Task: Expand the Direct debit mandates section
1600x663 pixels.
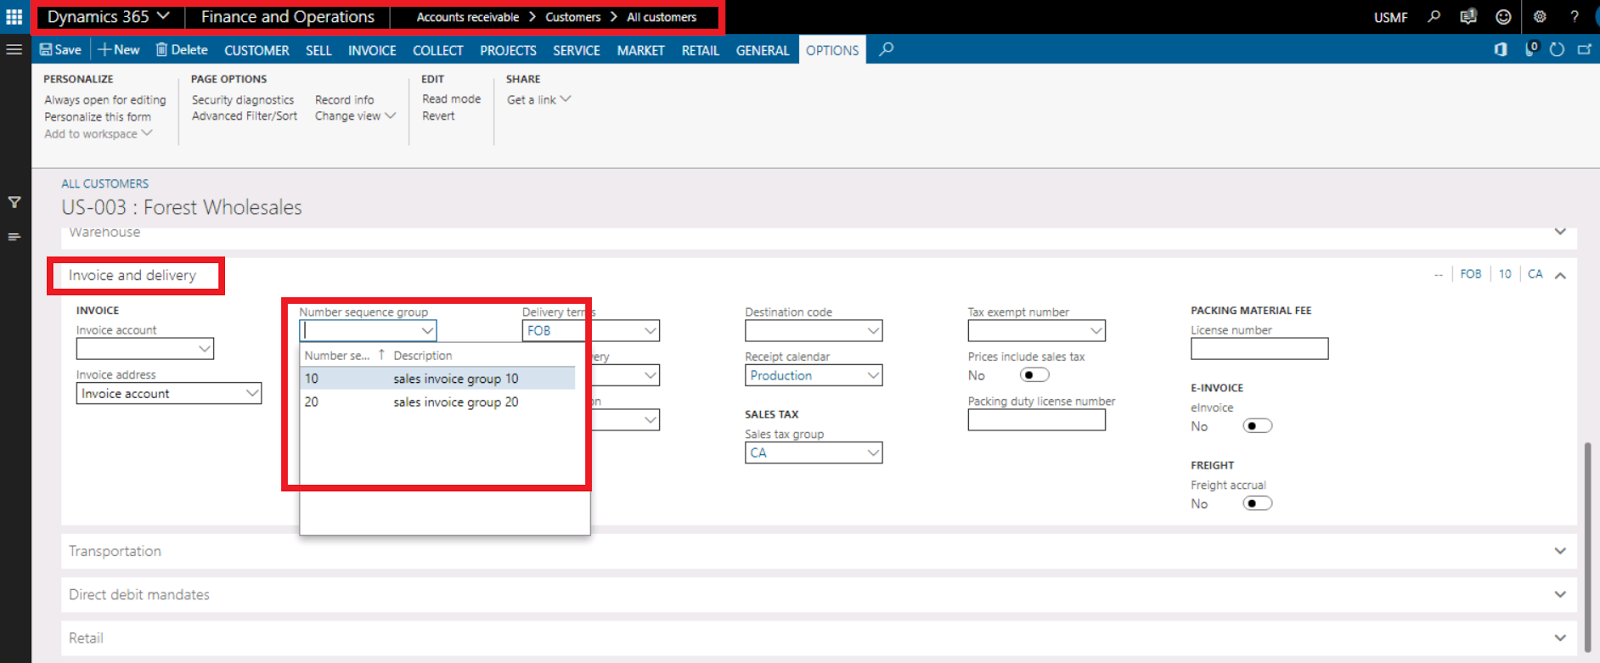Action: (1560, 594)
